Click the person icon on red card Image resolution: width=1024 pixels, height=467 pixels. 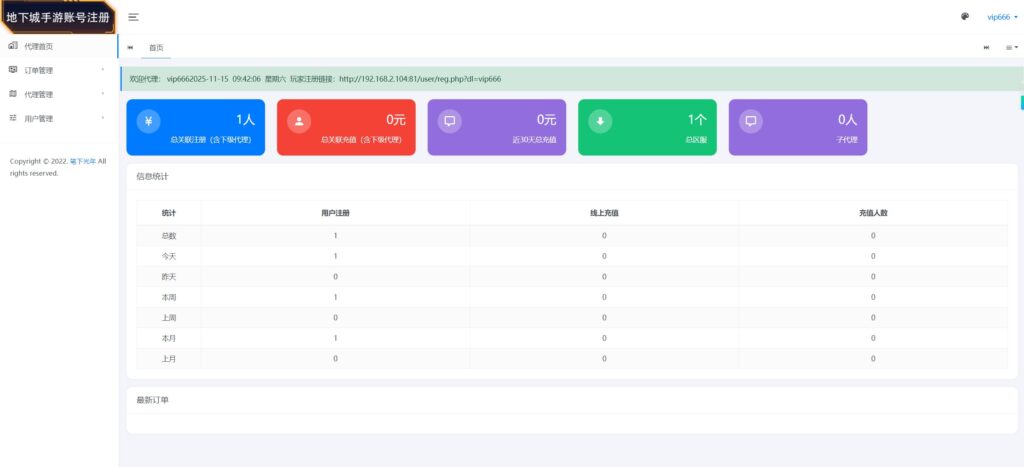pos(299,122)
